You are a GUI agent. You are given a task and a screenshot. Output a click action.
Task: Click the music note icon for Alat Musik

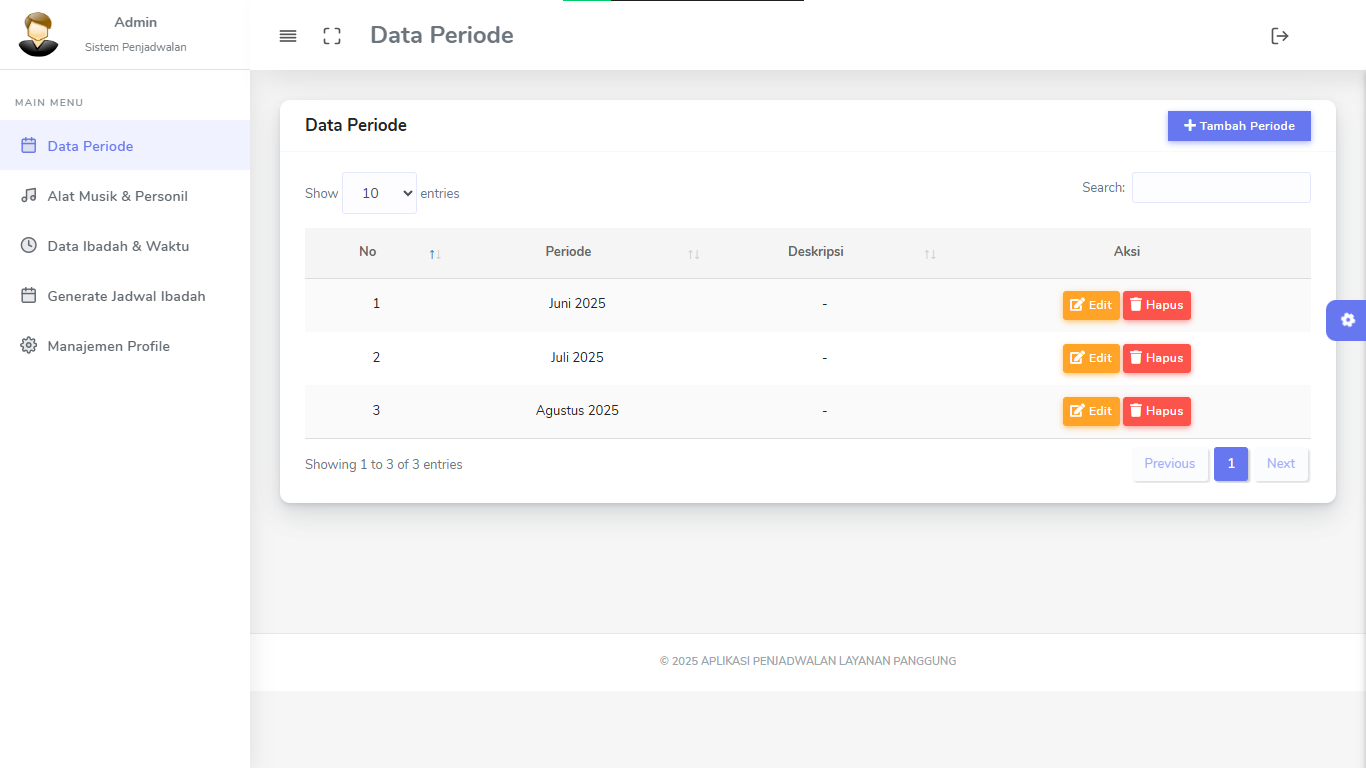pyautogui.click(x=29, y=196)
